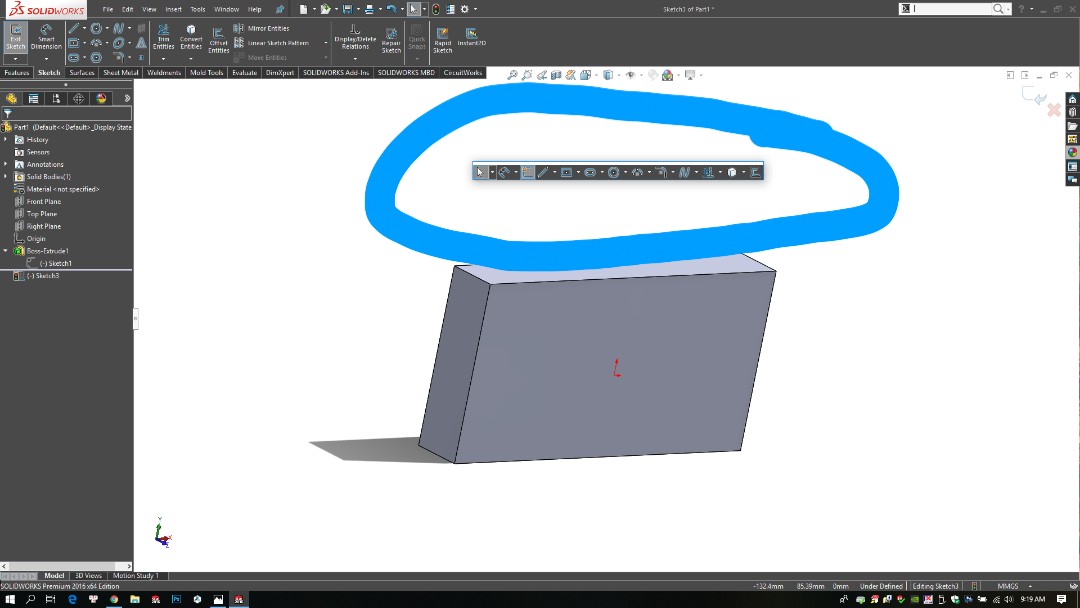Open the circle tool flyout arrow
1080x608 pixels.
tap(626, 171)
